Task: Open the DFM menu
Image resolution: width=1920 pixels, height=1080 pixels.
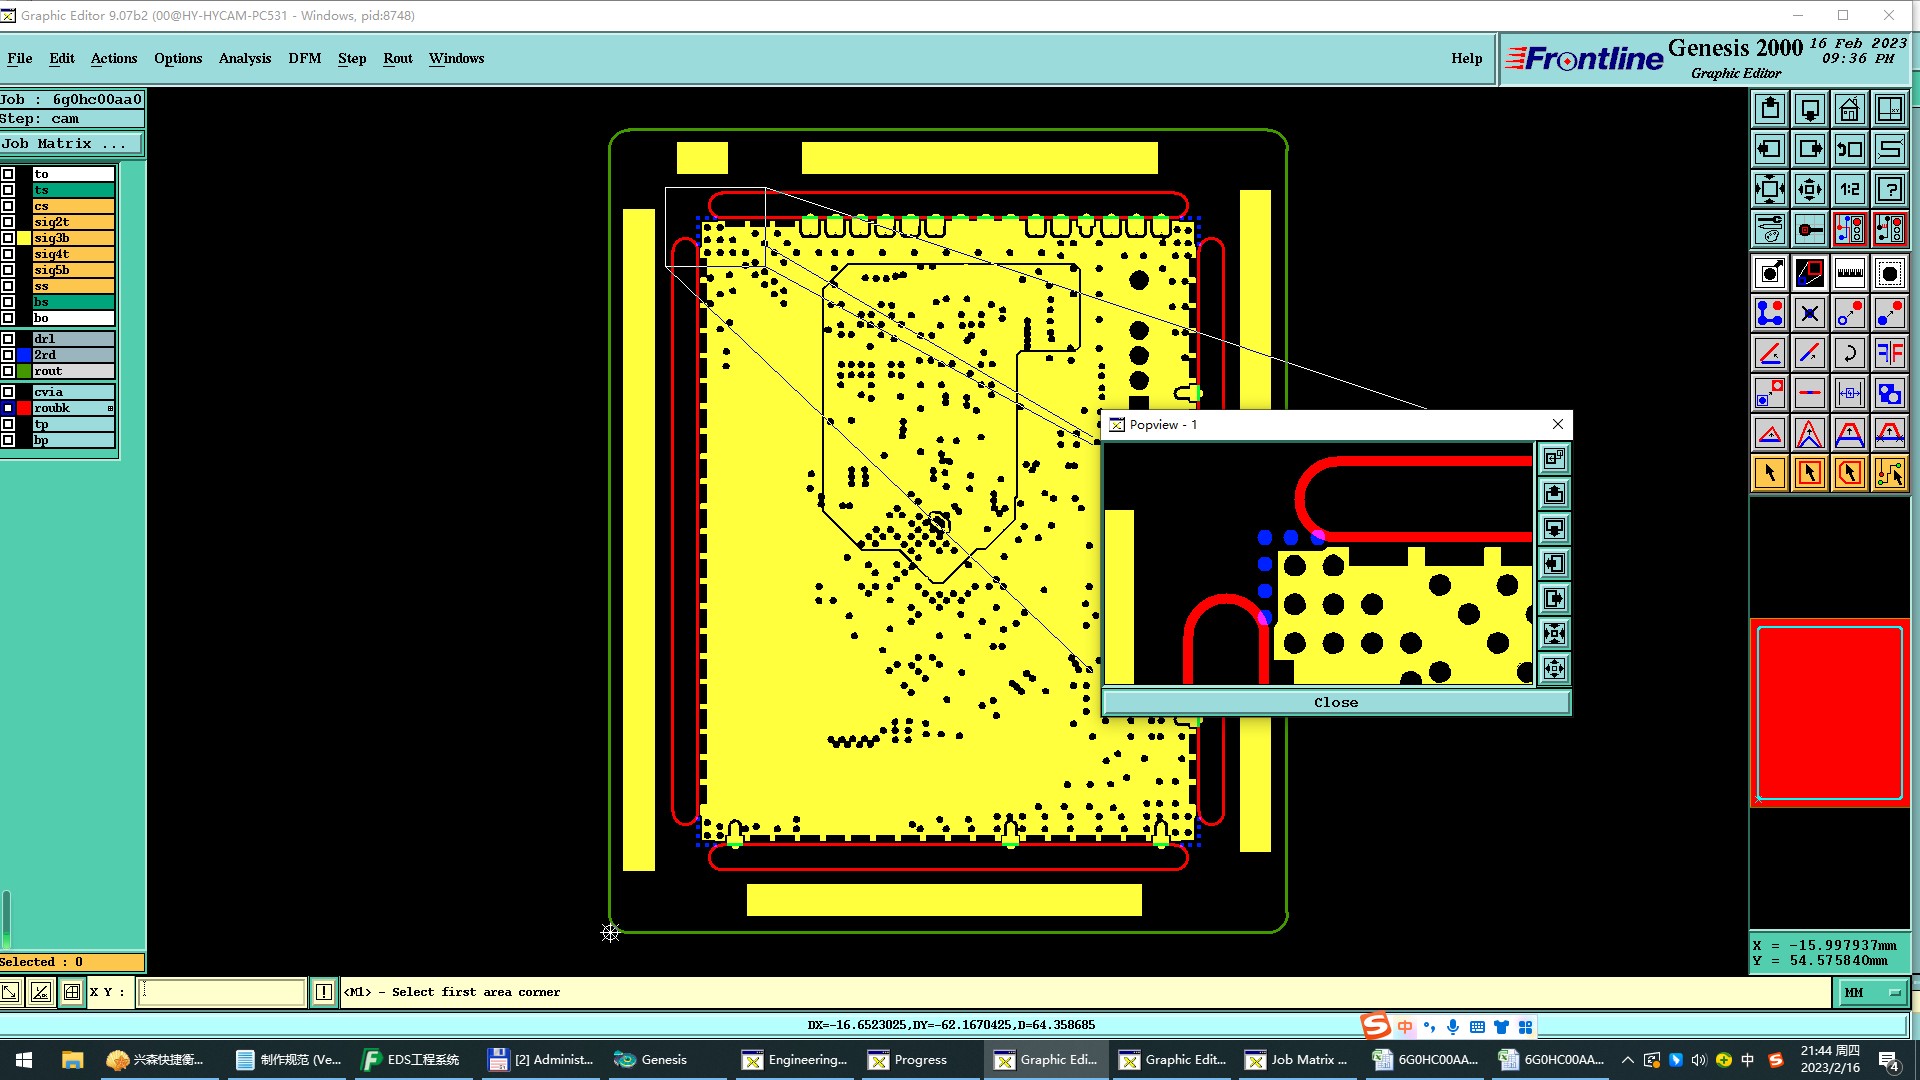Action: coord(304,58)
